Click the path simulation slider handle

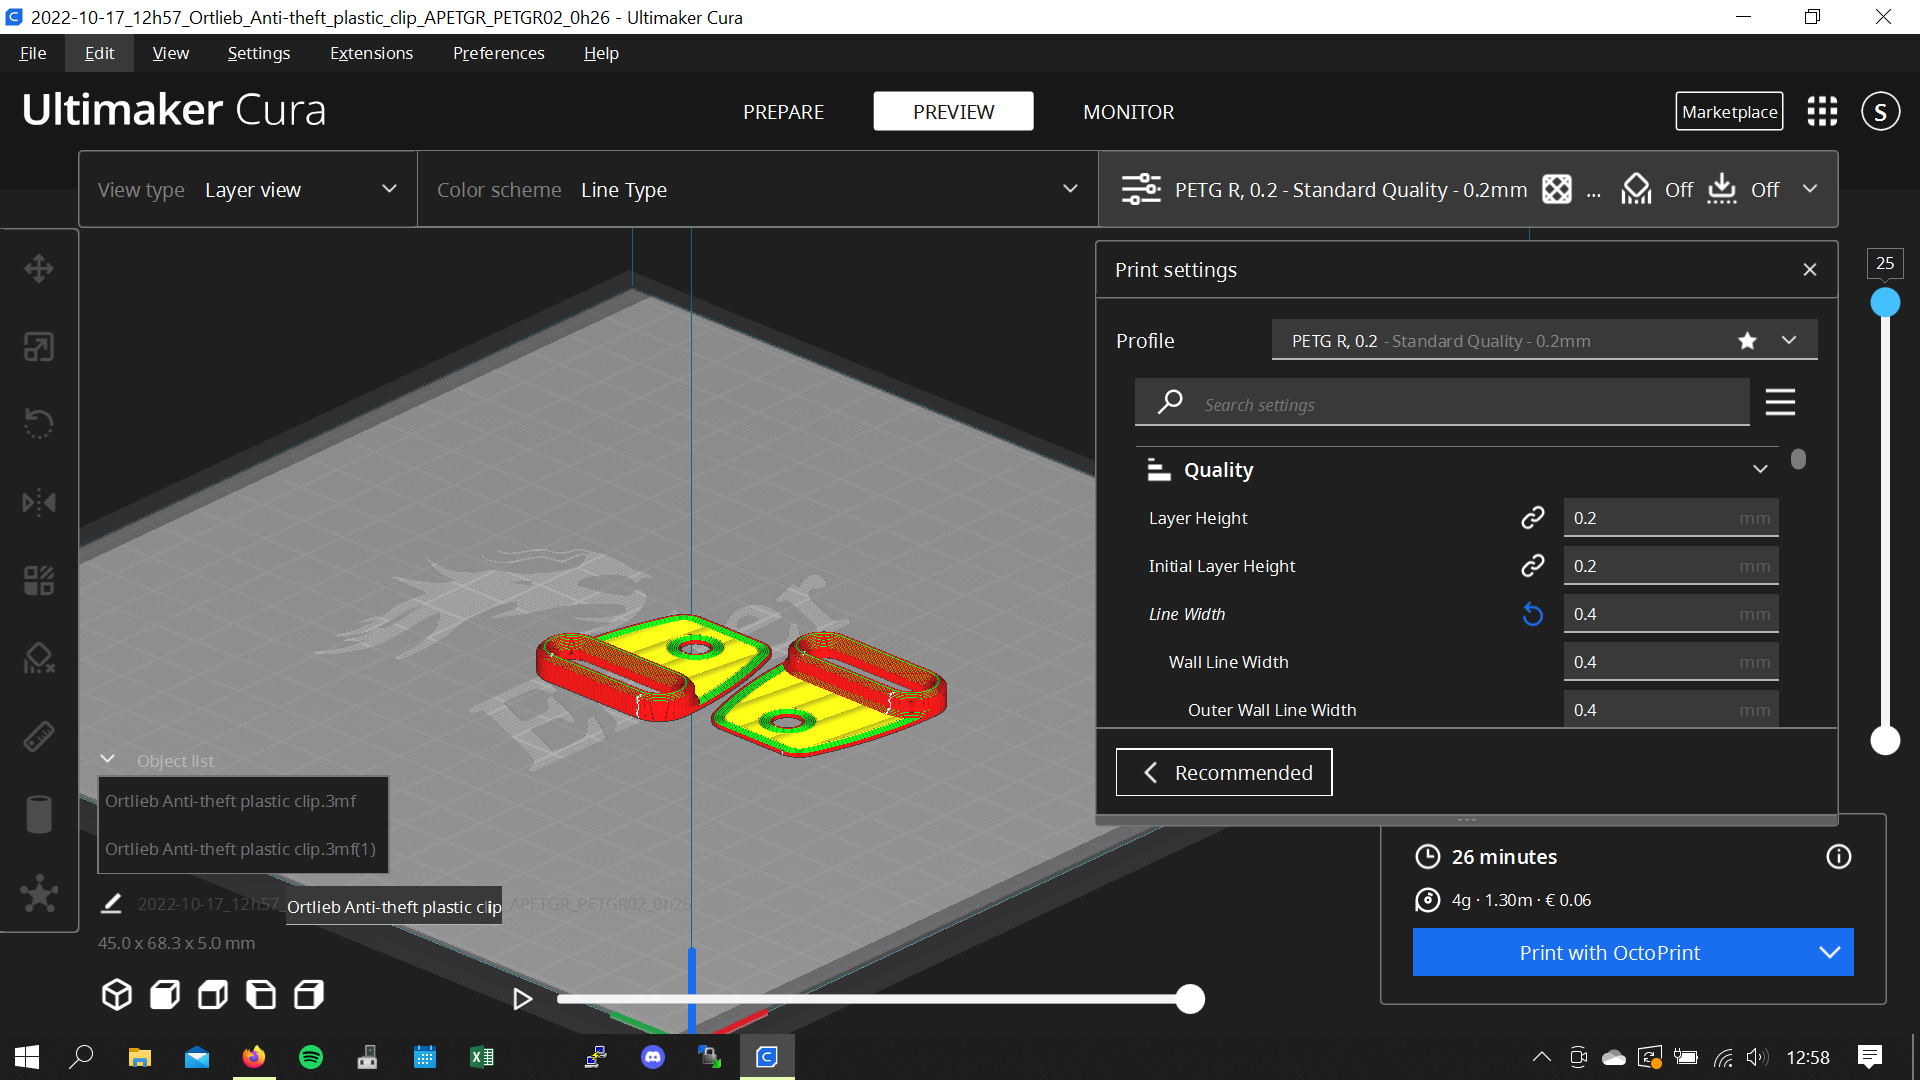[1190, 998]
